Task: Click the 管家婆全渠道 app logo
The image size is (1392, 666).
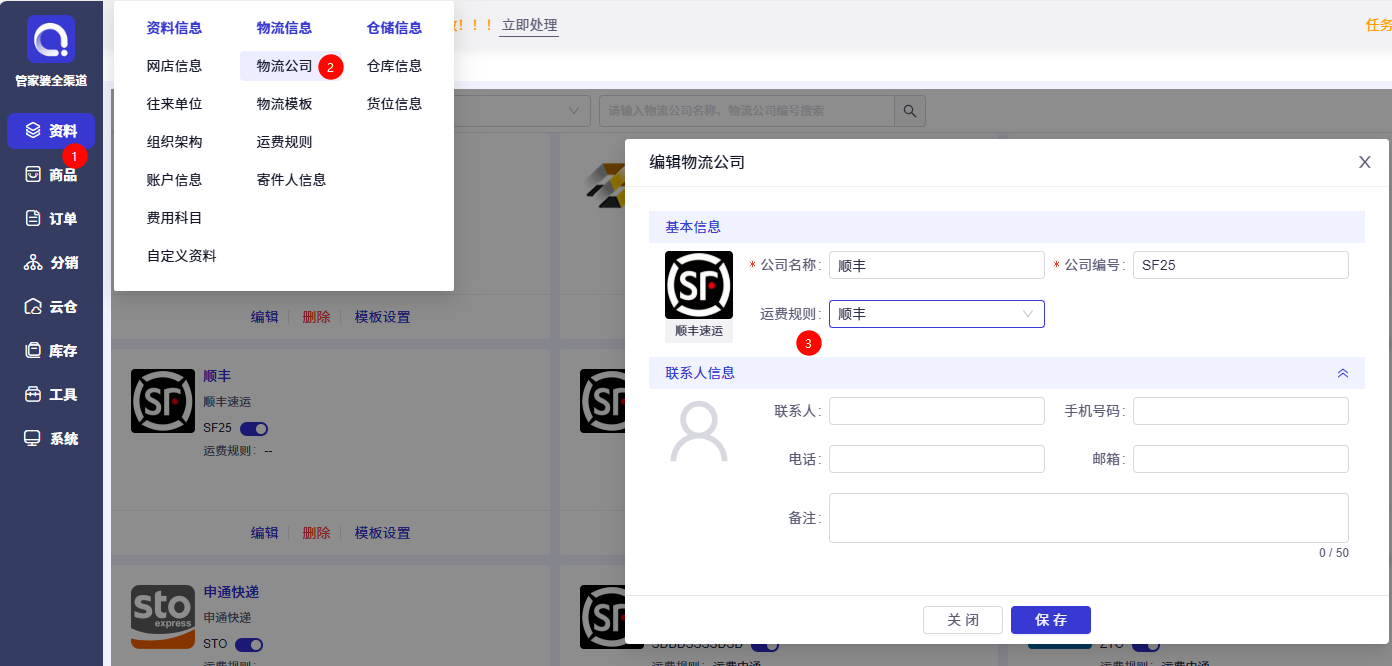Action: coord(51,40)
